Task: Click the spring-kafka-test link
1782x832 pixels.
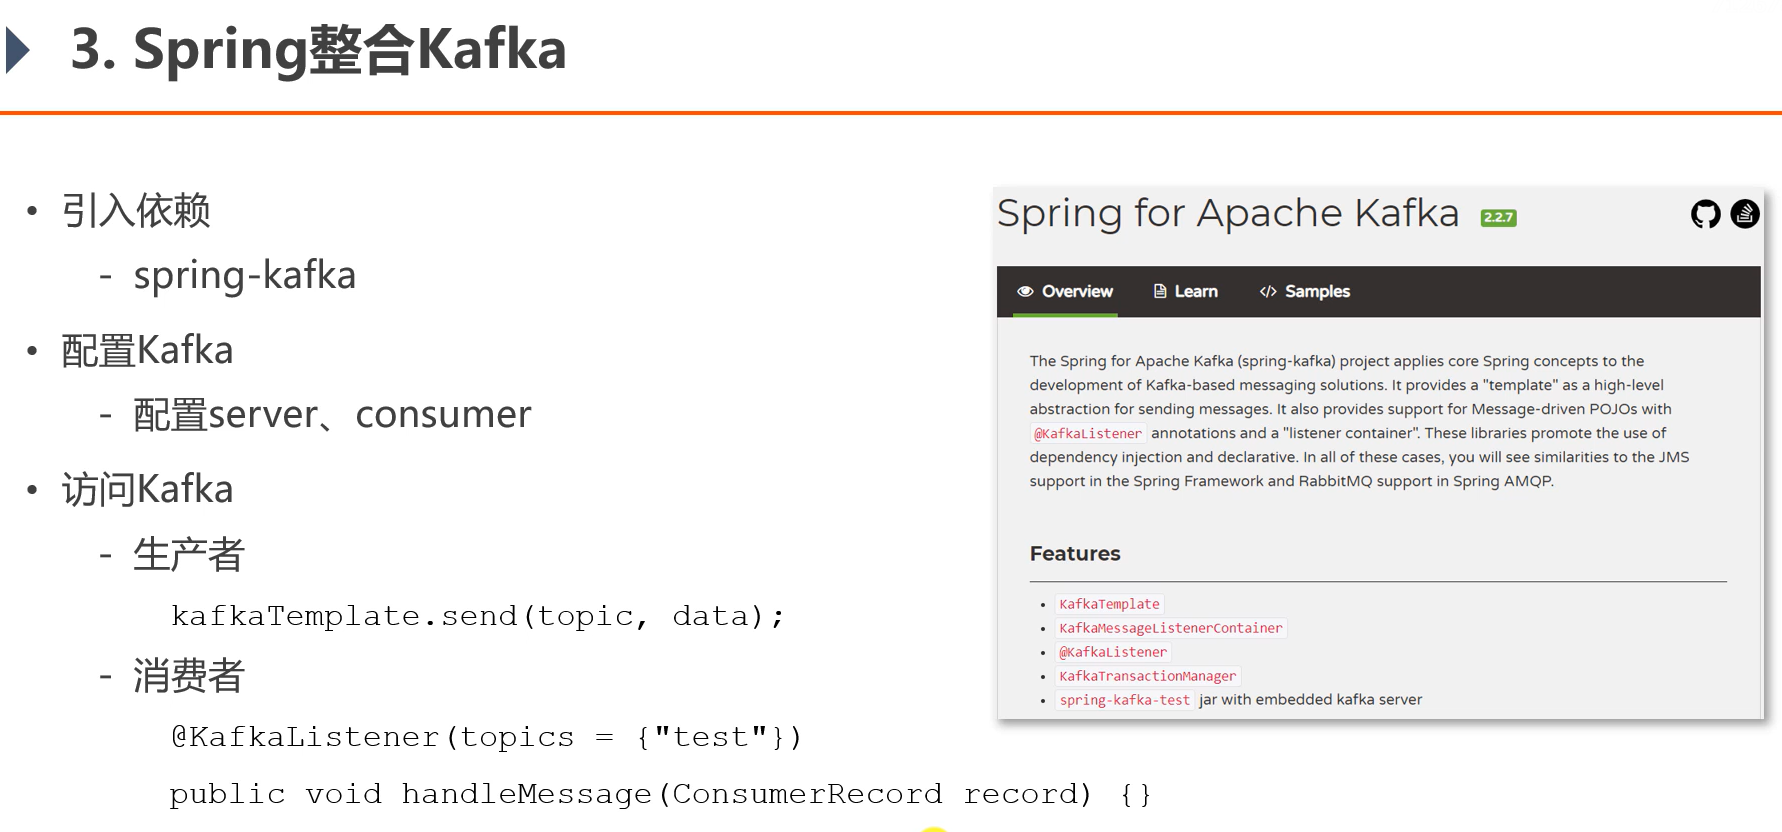Action: pyautogui.click(x=1124, y=700)
